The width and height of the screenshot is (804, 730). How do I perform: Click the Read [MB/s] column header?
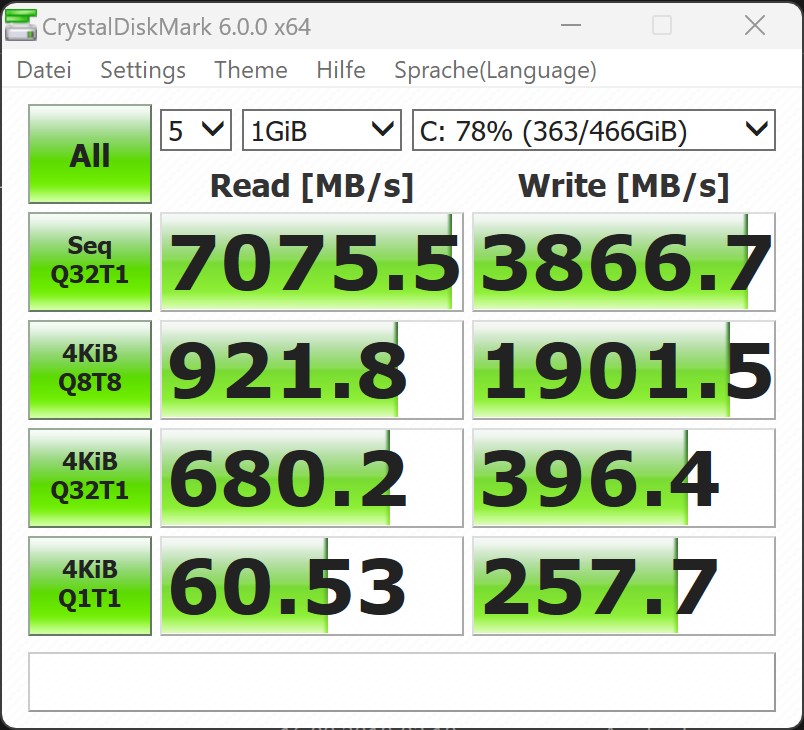312,186
